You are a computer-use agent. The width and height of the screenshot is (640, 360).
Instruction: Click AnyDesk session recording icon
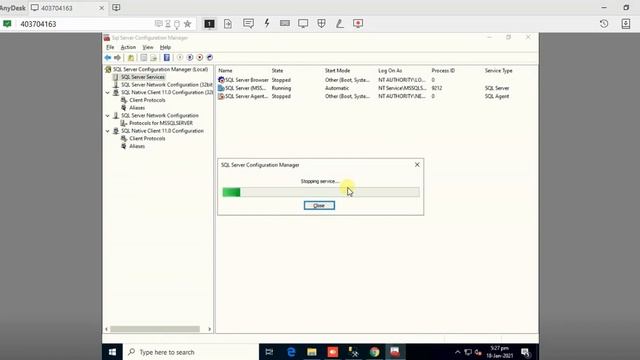pos(358,23)
